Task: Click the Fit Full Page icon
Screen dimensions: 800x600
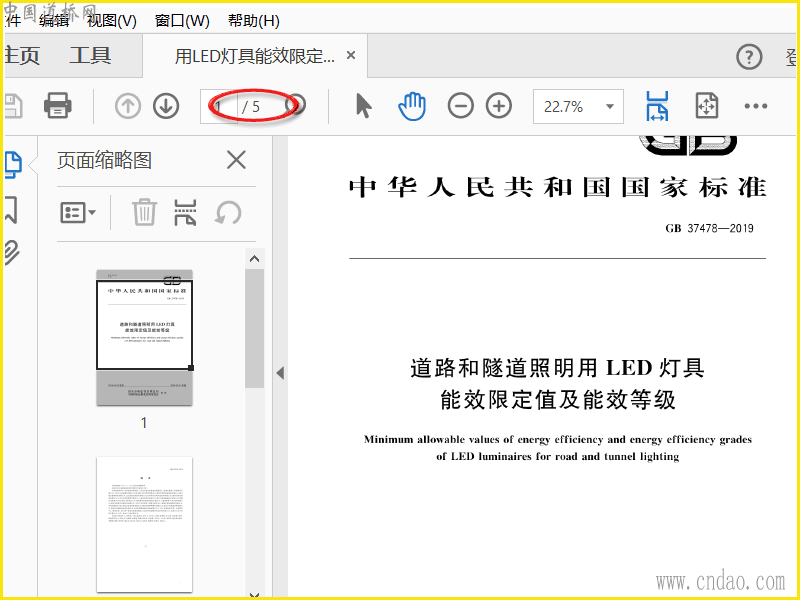Action: [707, 106]
